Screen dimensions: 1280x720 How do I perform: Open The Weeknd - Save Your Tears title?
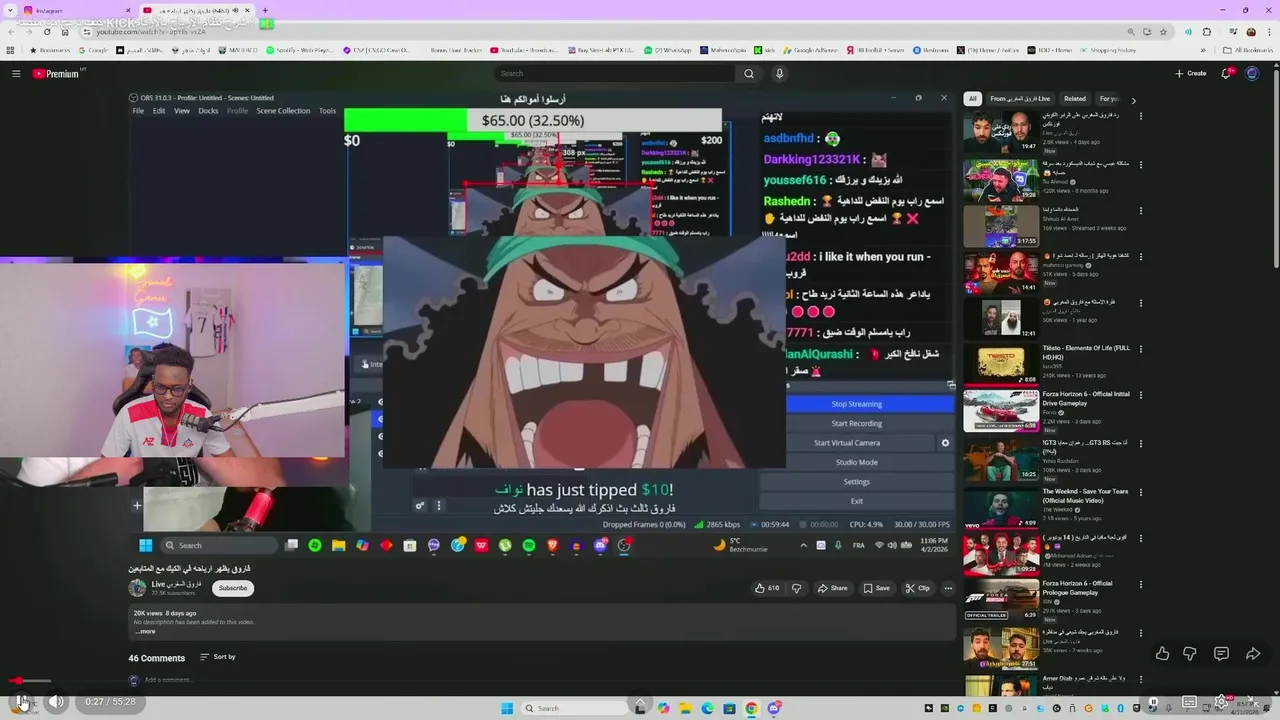tap(1085, 495)
